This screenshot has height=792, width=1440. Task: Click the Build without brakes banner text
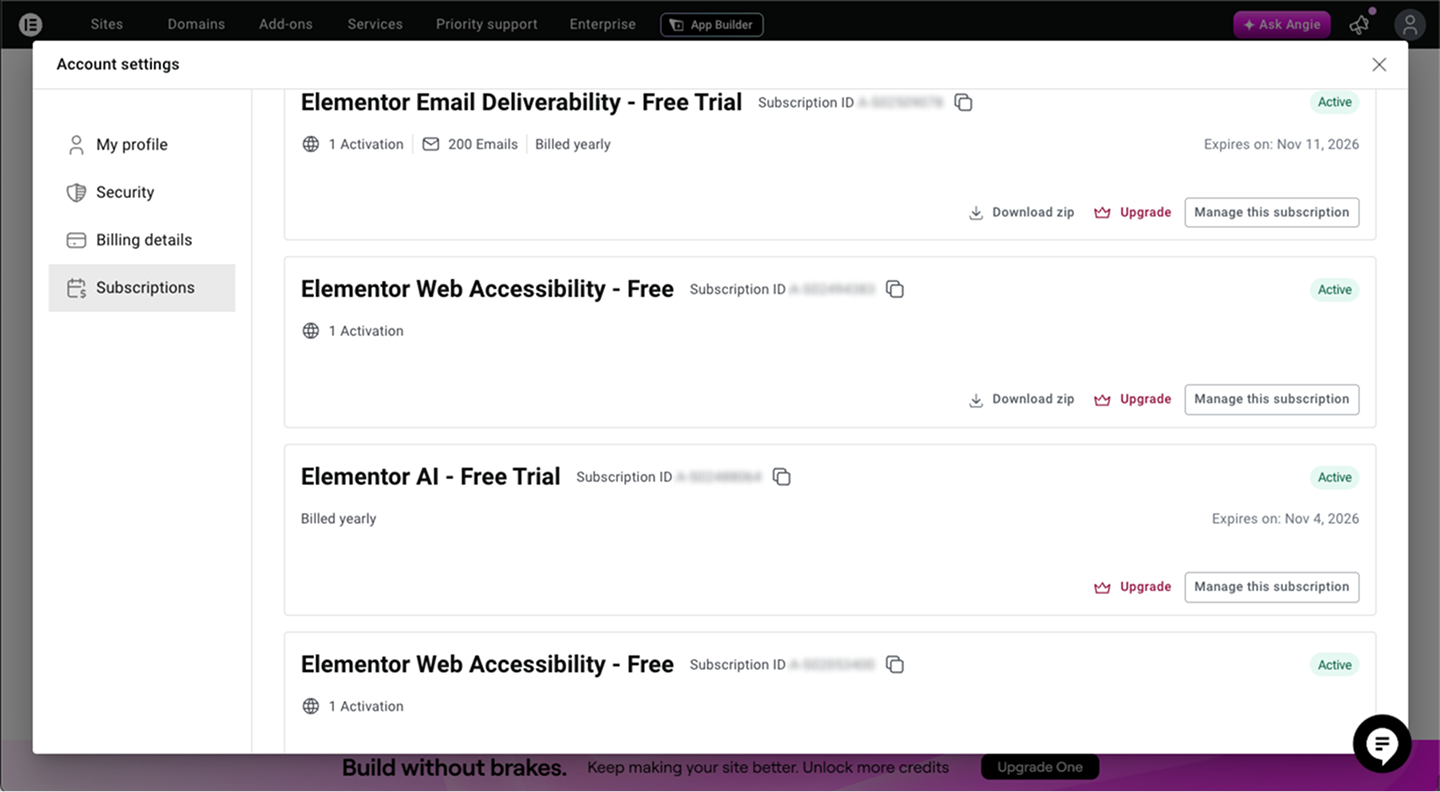point(454,768)
